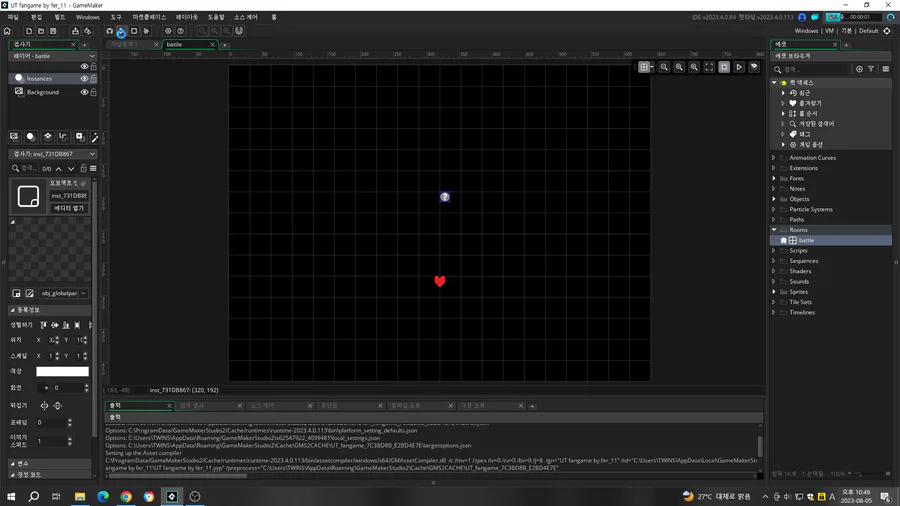This screenshot has width=900, height=506.
Task: Select the battle room in asset tree
Action: click(x=831, y=240)
